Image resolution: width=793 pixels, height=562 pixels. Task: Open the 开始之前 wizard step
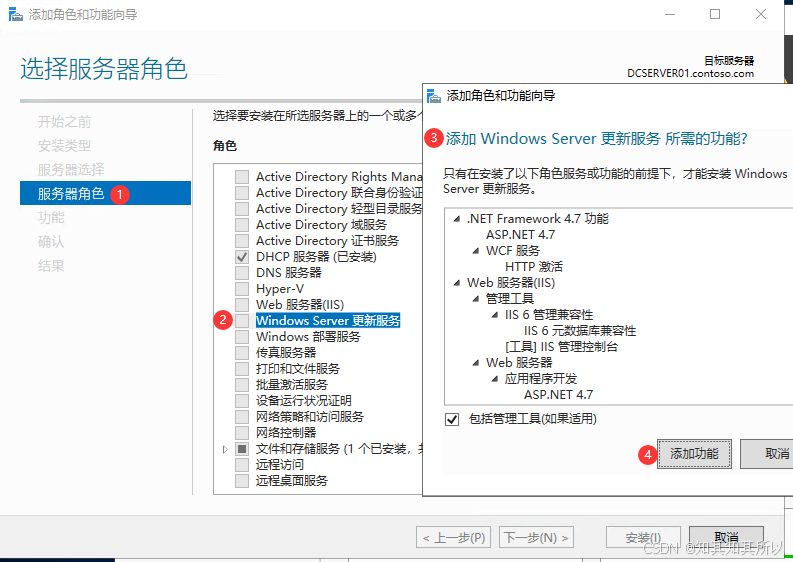pos(64,121)
